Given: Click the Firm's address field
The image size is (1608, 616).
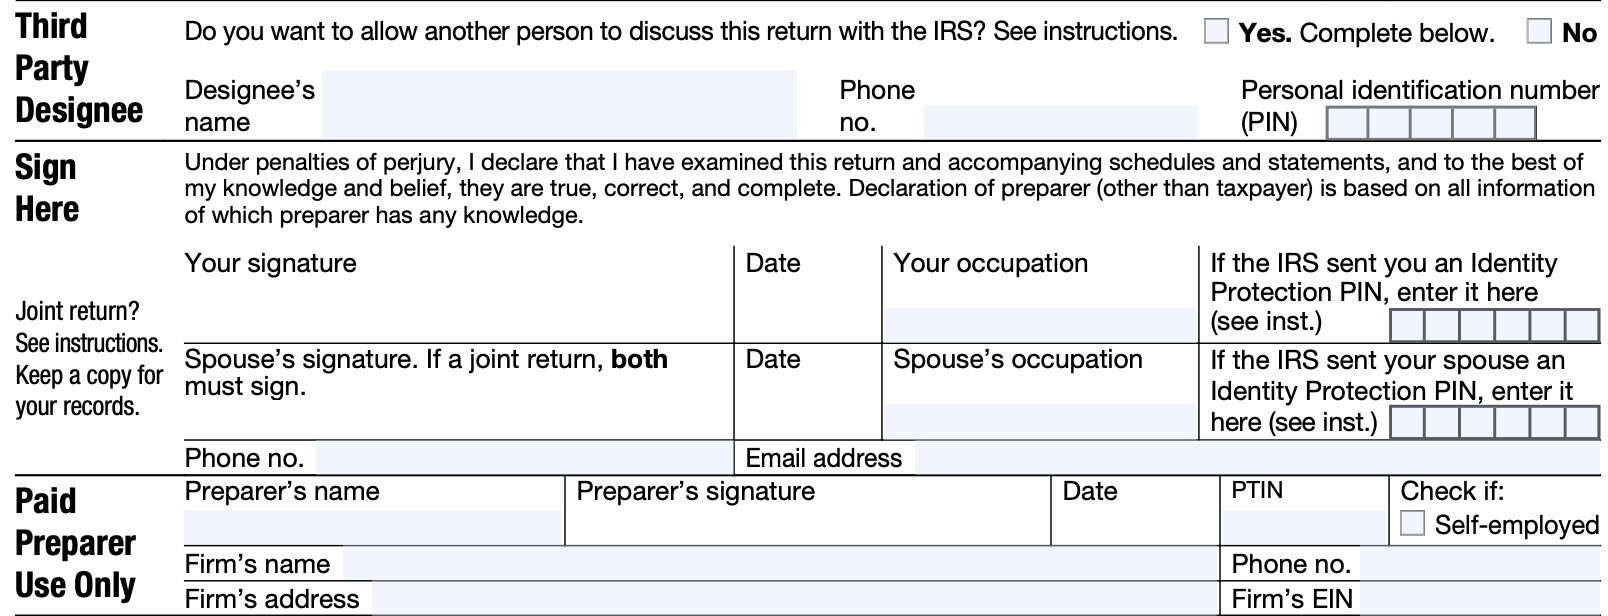Looking at the screenshot, I should (795, 599).
